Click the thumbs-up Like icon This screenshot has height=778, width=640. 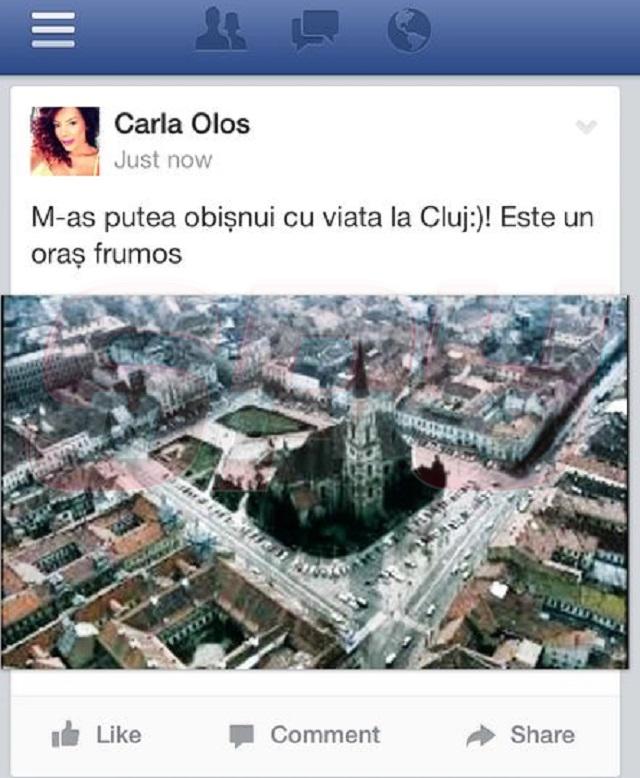click(x=65, y=734)
